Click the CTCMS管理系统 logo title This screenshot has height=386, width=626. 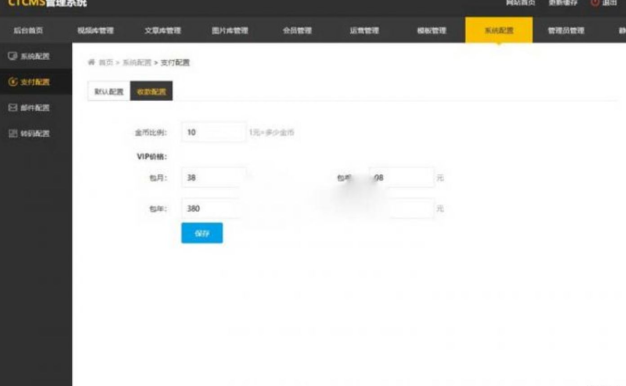pyautogui.click(x=47, y=3)
